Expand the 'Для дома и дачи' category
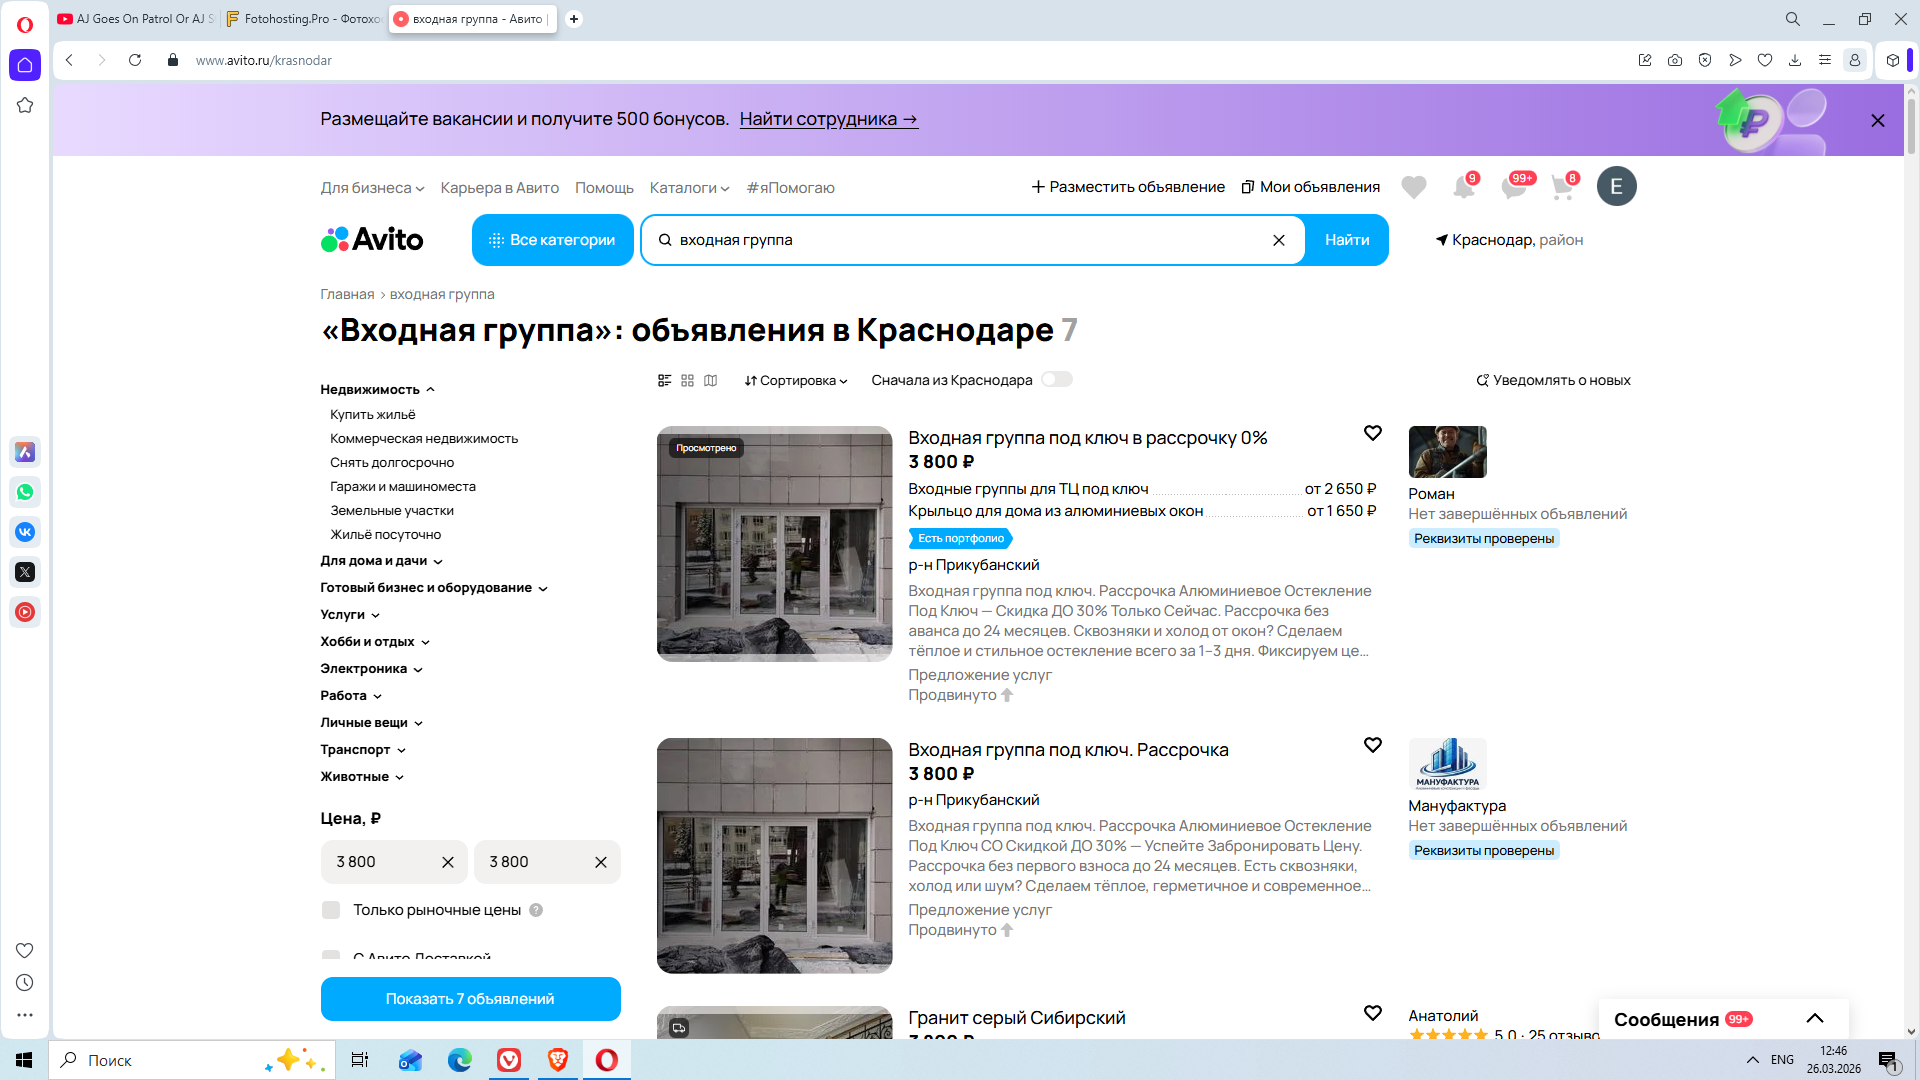This screenshot has width=1920, height=1080. 381,561
